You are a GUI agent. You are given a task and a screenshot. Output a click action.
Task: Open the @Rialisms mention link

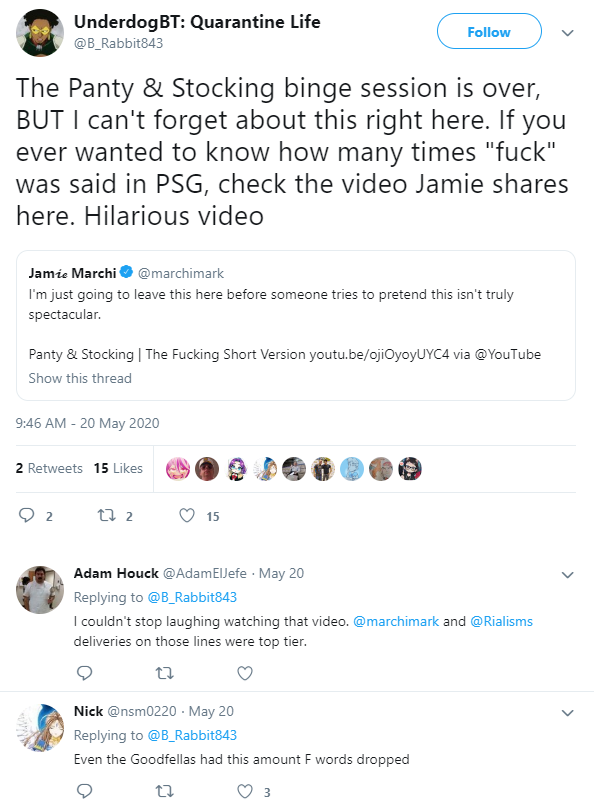pos(501,621)
